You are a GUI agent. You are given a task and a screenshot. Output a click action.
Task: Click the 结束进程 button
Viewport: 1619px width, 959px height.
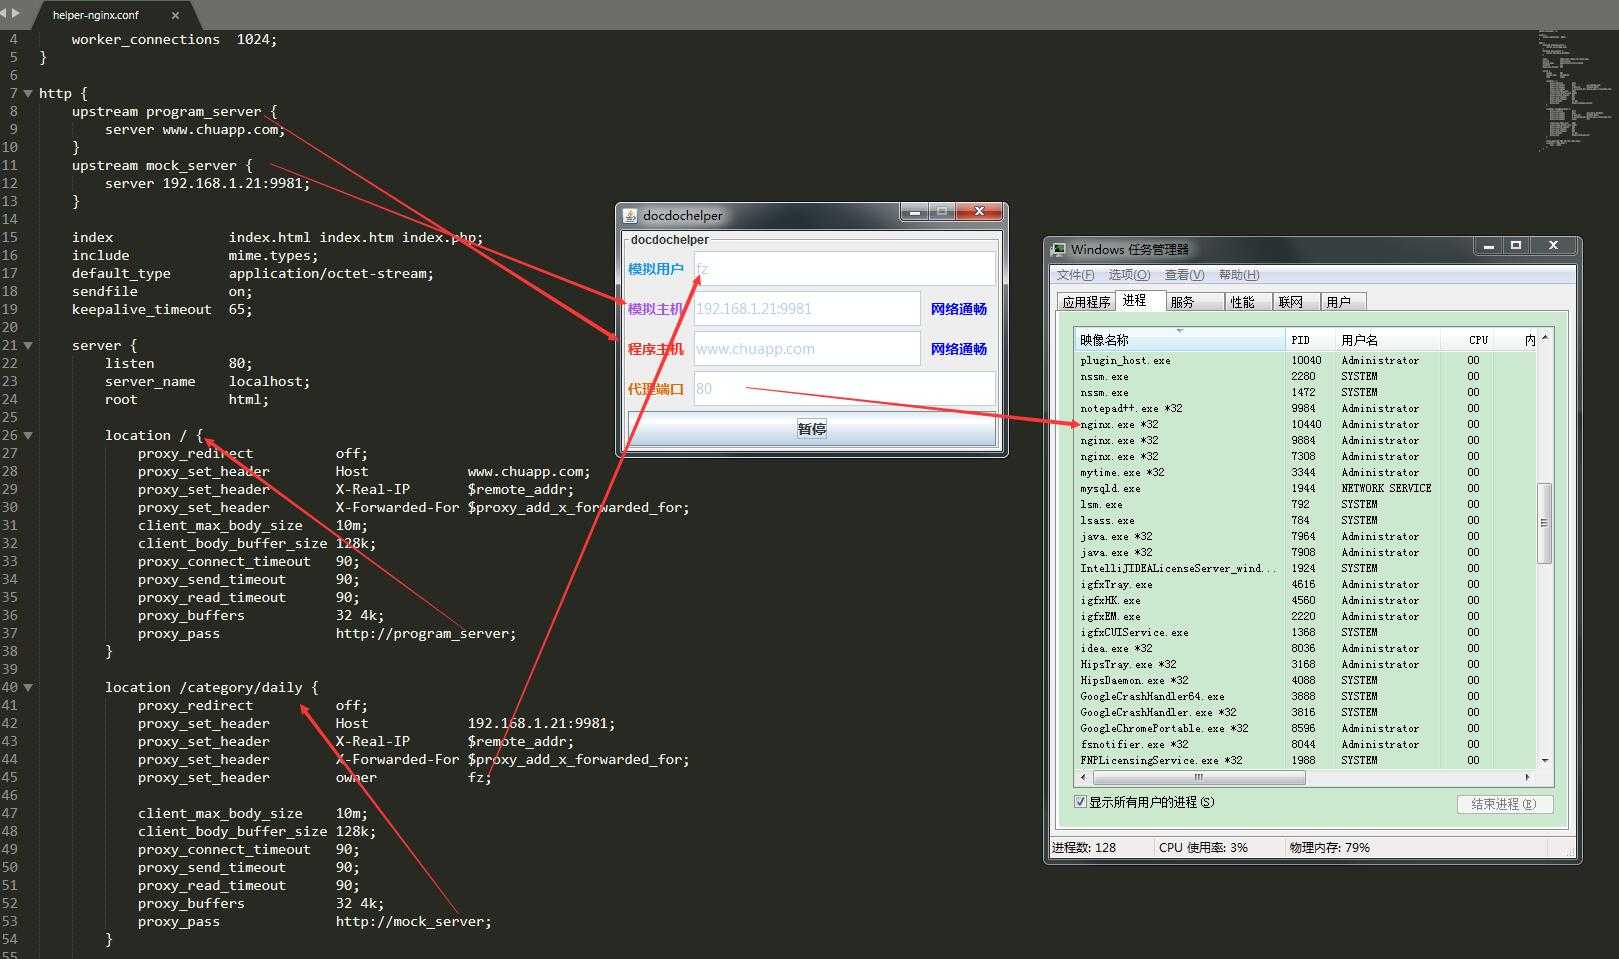point(1505,804)
